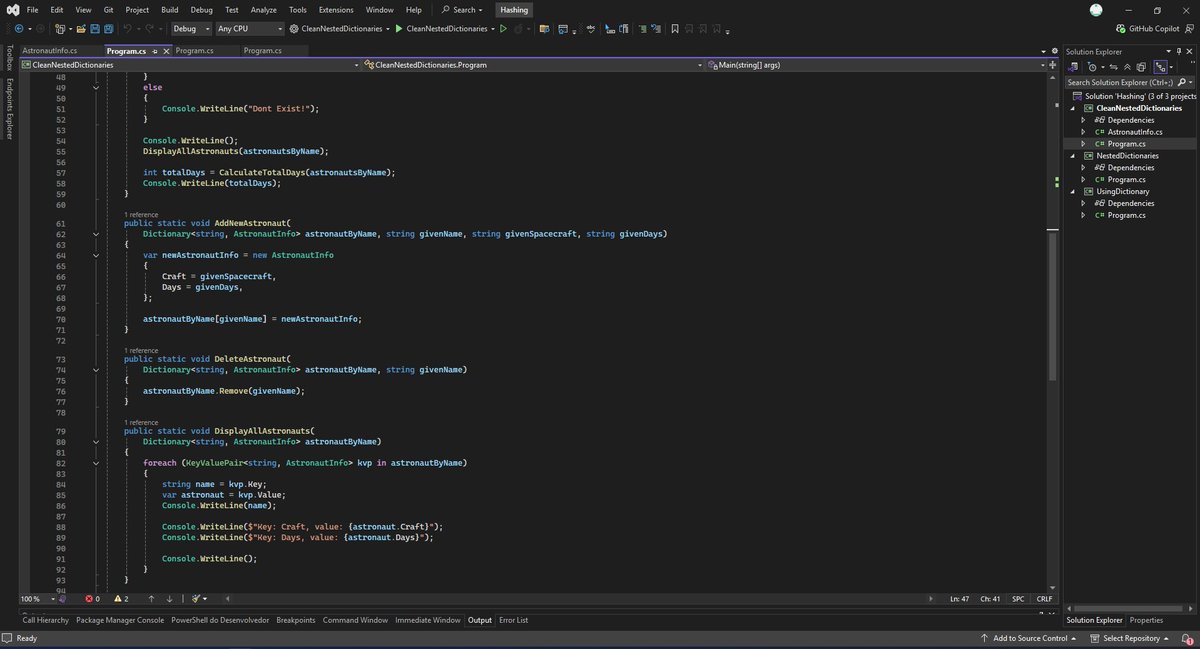The height and width of the screenshot is (649, 1200).
Task: Open the Toolbox side panel tab
Action: [9, 59]
